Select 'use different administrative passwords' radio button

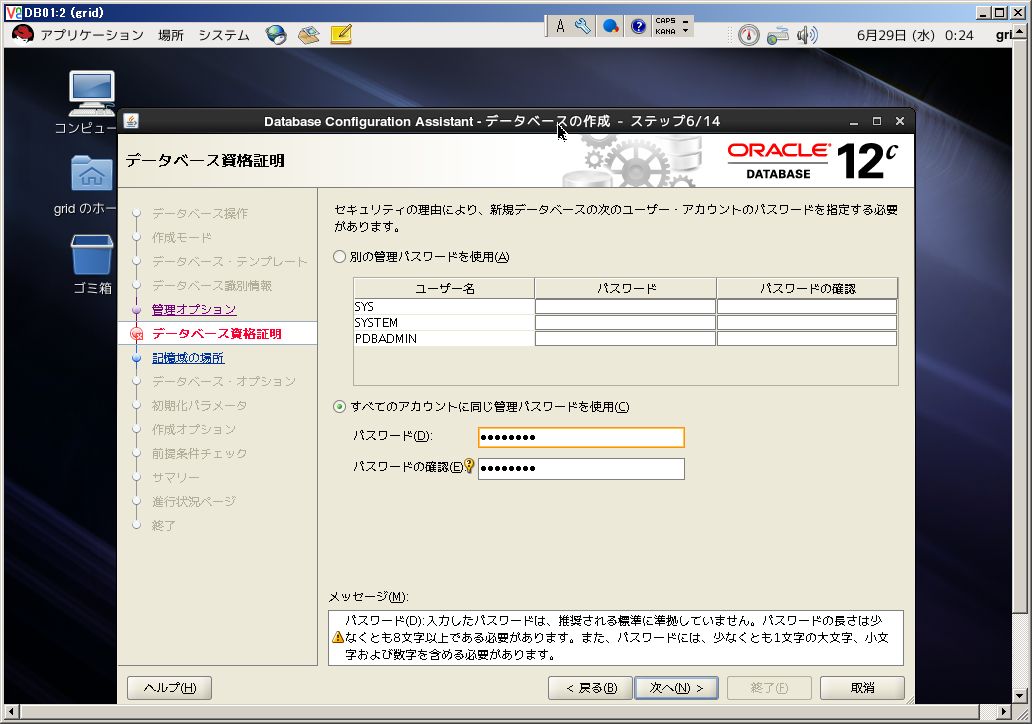point(339,257)
